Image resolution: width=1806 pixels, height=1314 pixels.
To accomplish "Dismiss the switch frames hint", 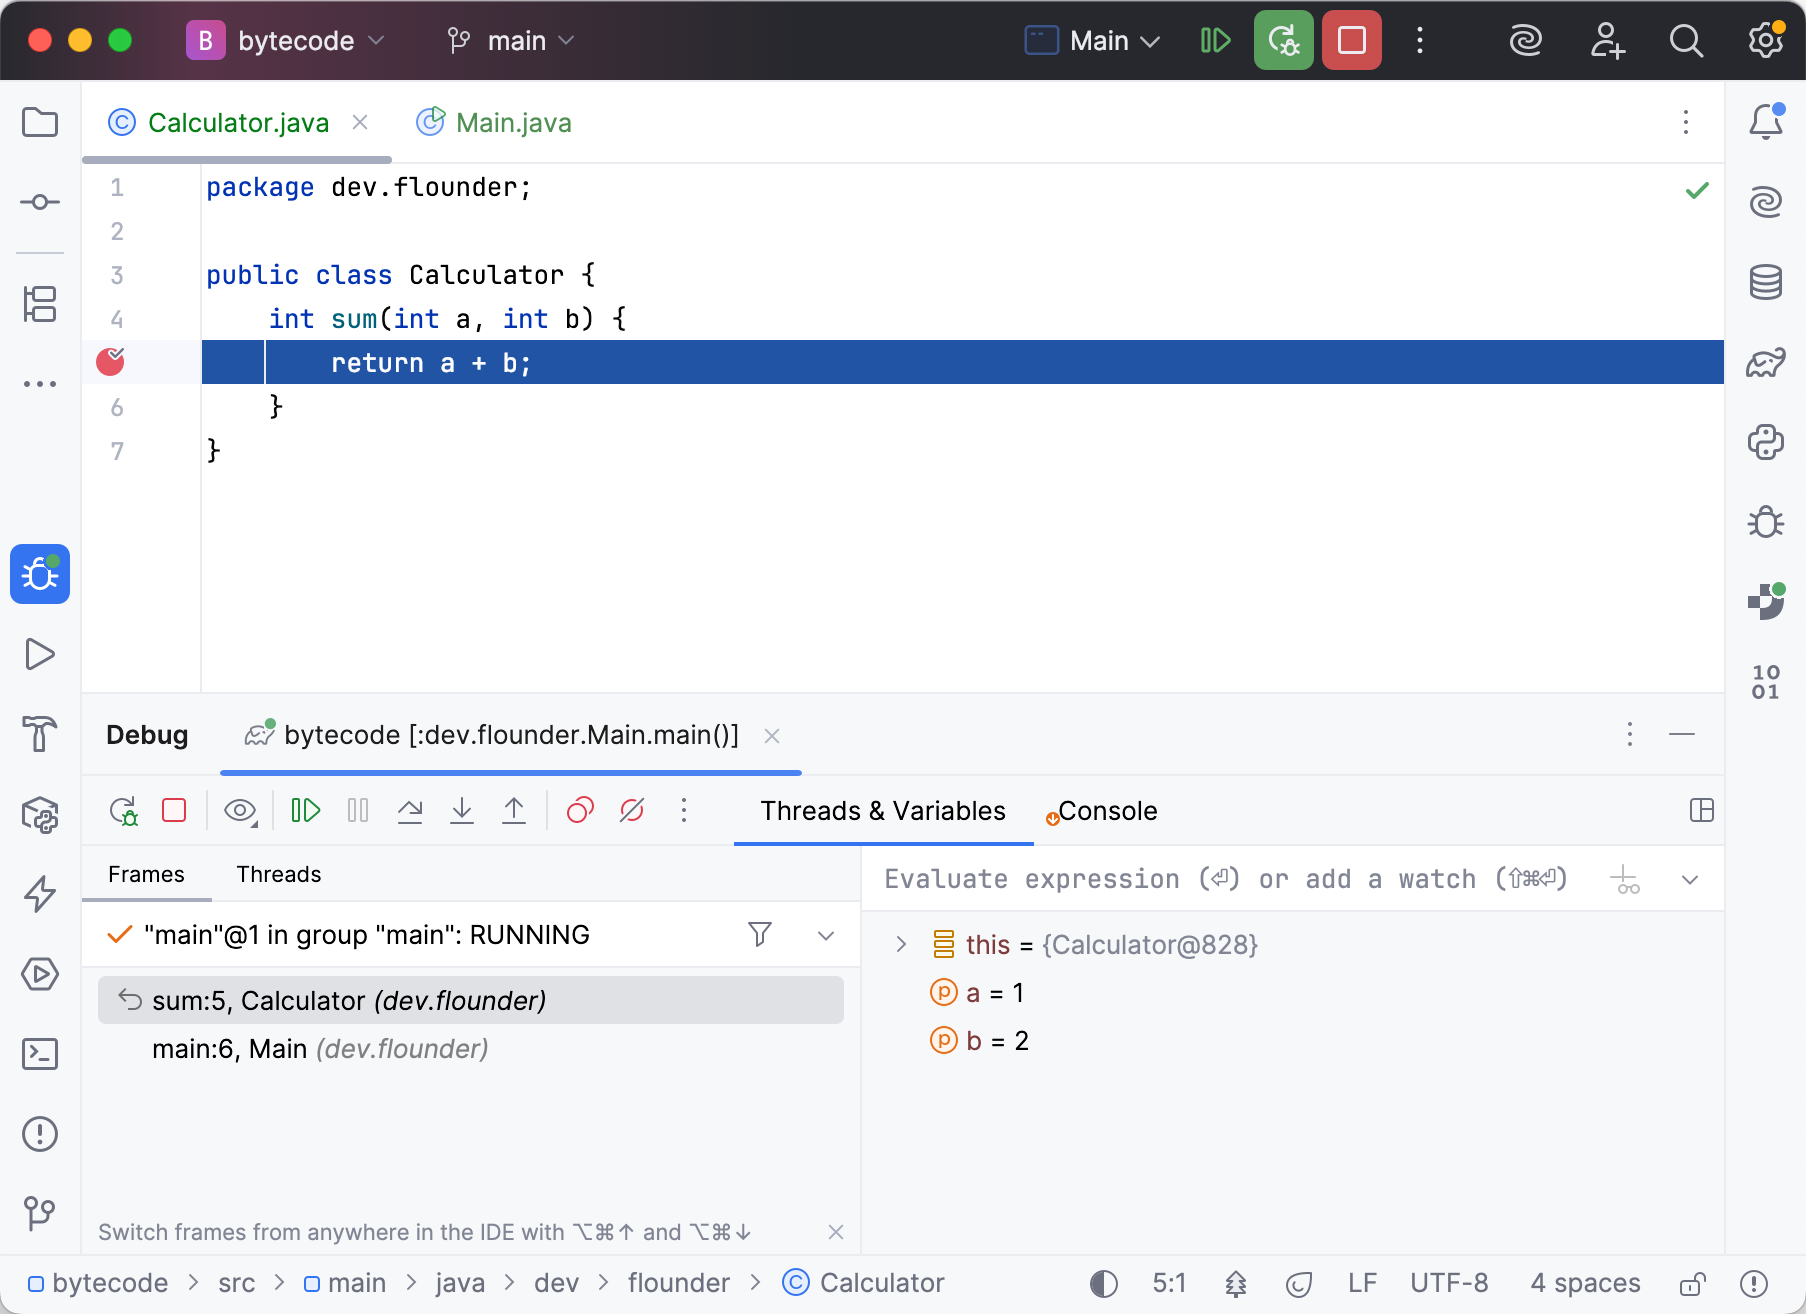I will click(836, 1232).
